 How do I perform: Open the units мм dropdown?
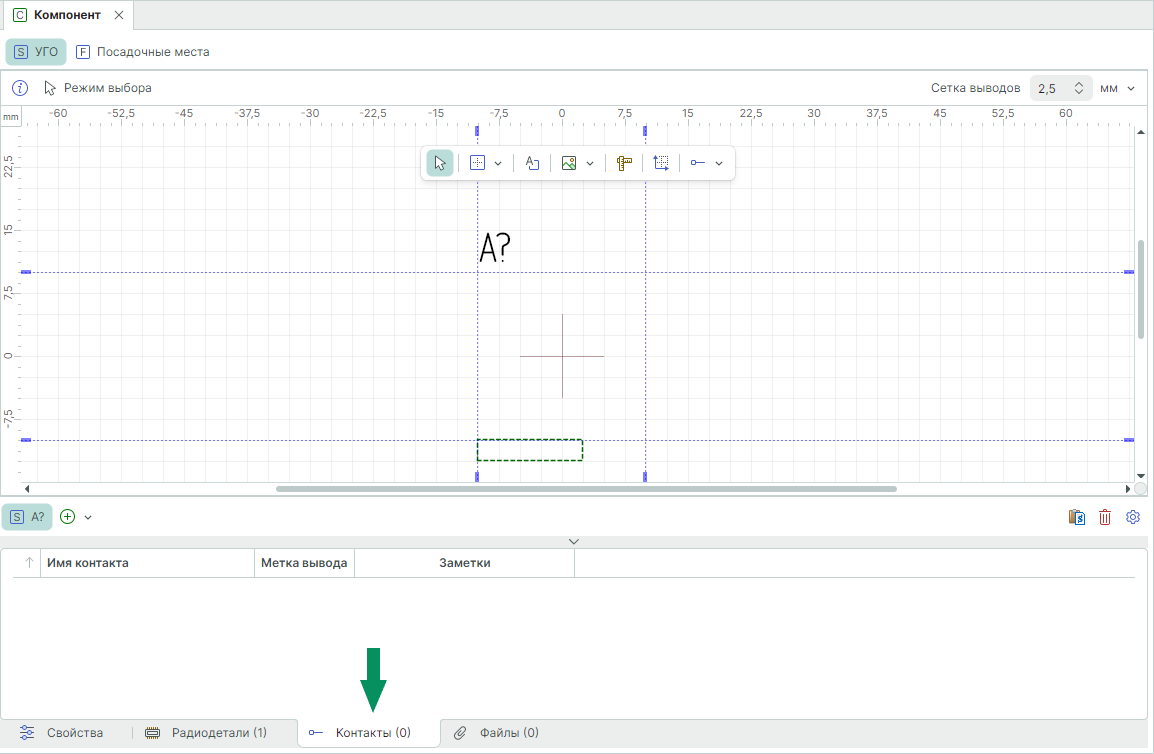tap(1118, 88)
